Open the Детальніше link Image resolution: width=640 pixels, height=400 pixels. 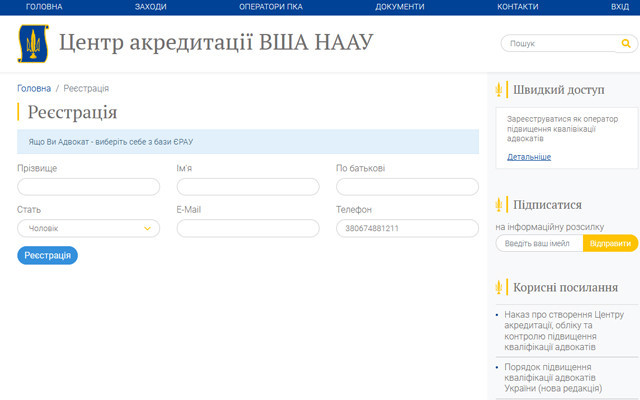(x=529, y=157)
